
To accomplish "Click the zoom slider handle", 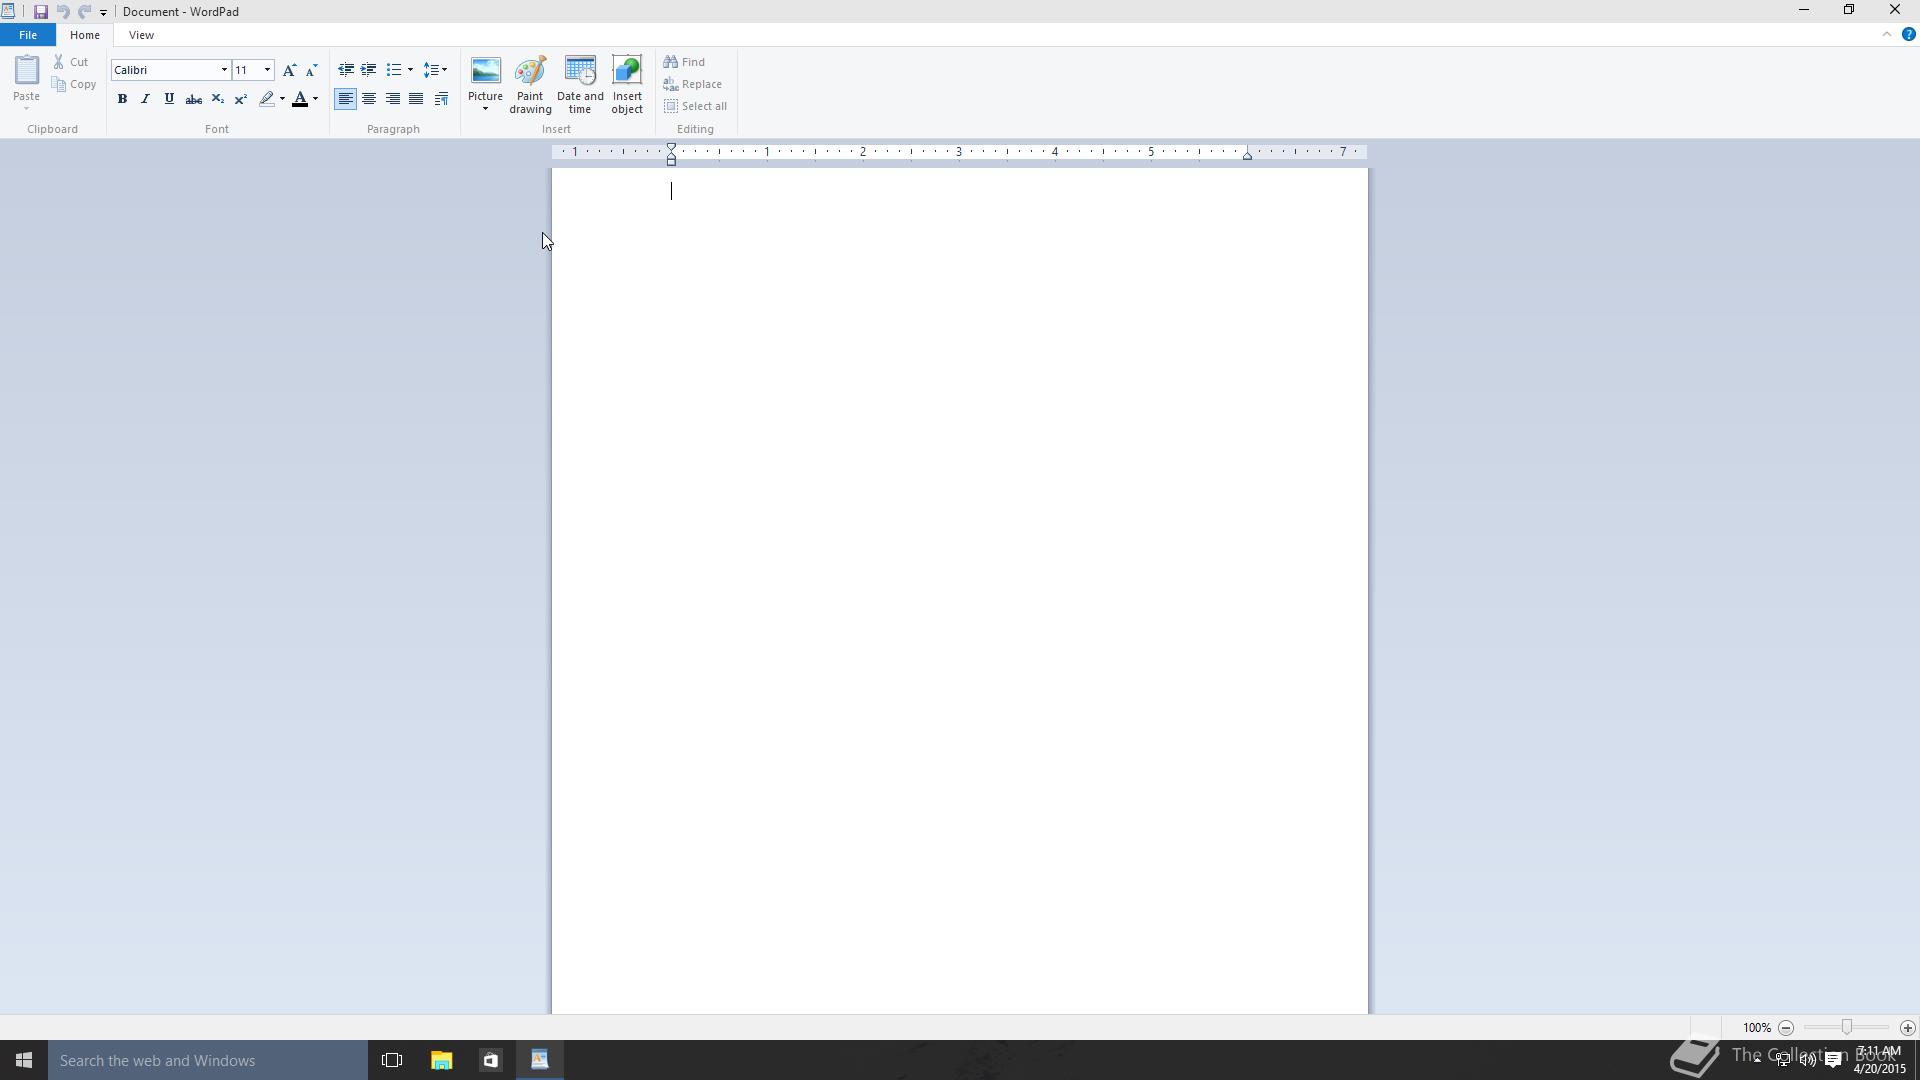I will click(x=1847, y=1028).
